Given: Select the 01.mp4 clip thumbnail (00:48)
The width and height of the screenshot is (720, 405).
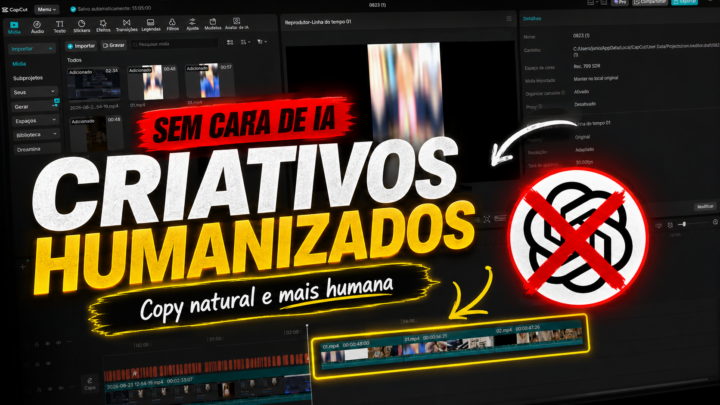Looking at the screenshot, I should (152, 82).
